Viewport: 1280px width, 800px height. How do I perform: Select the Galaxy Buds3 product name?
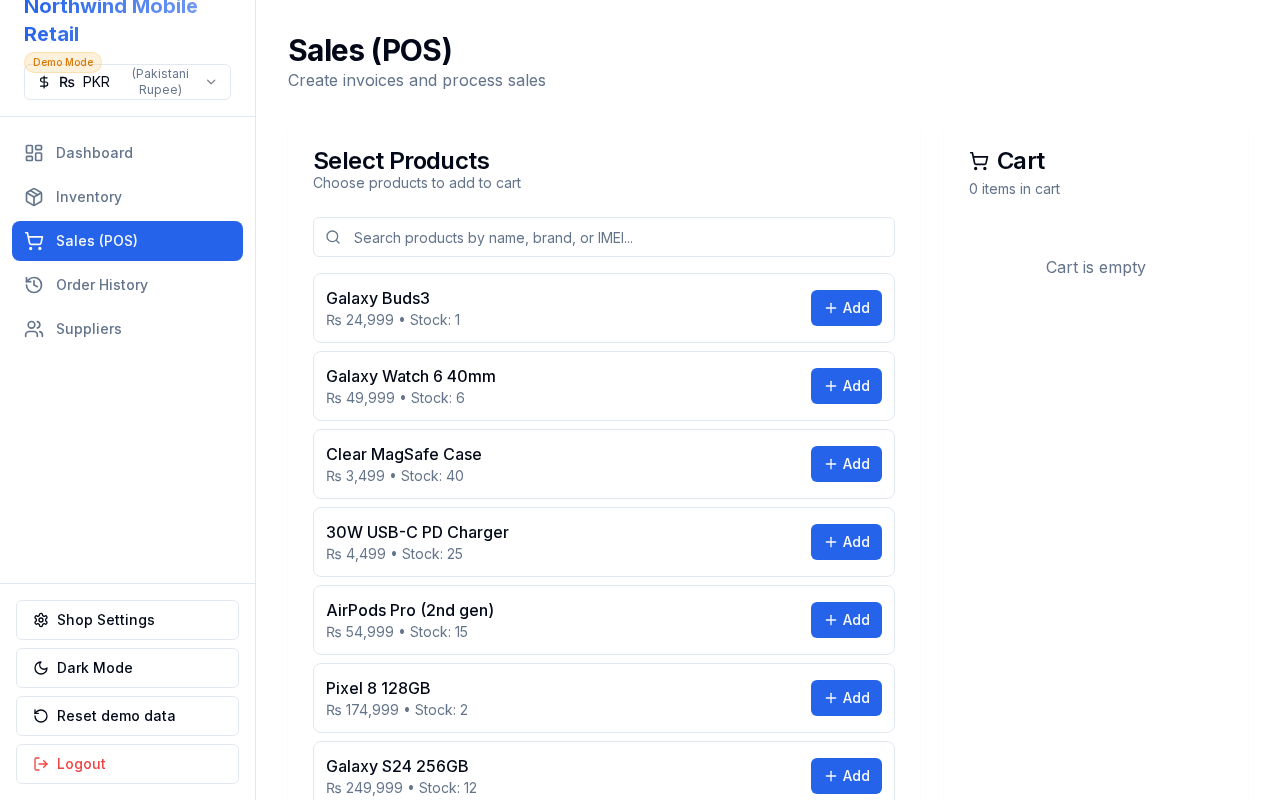tap(378, 298)
